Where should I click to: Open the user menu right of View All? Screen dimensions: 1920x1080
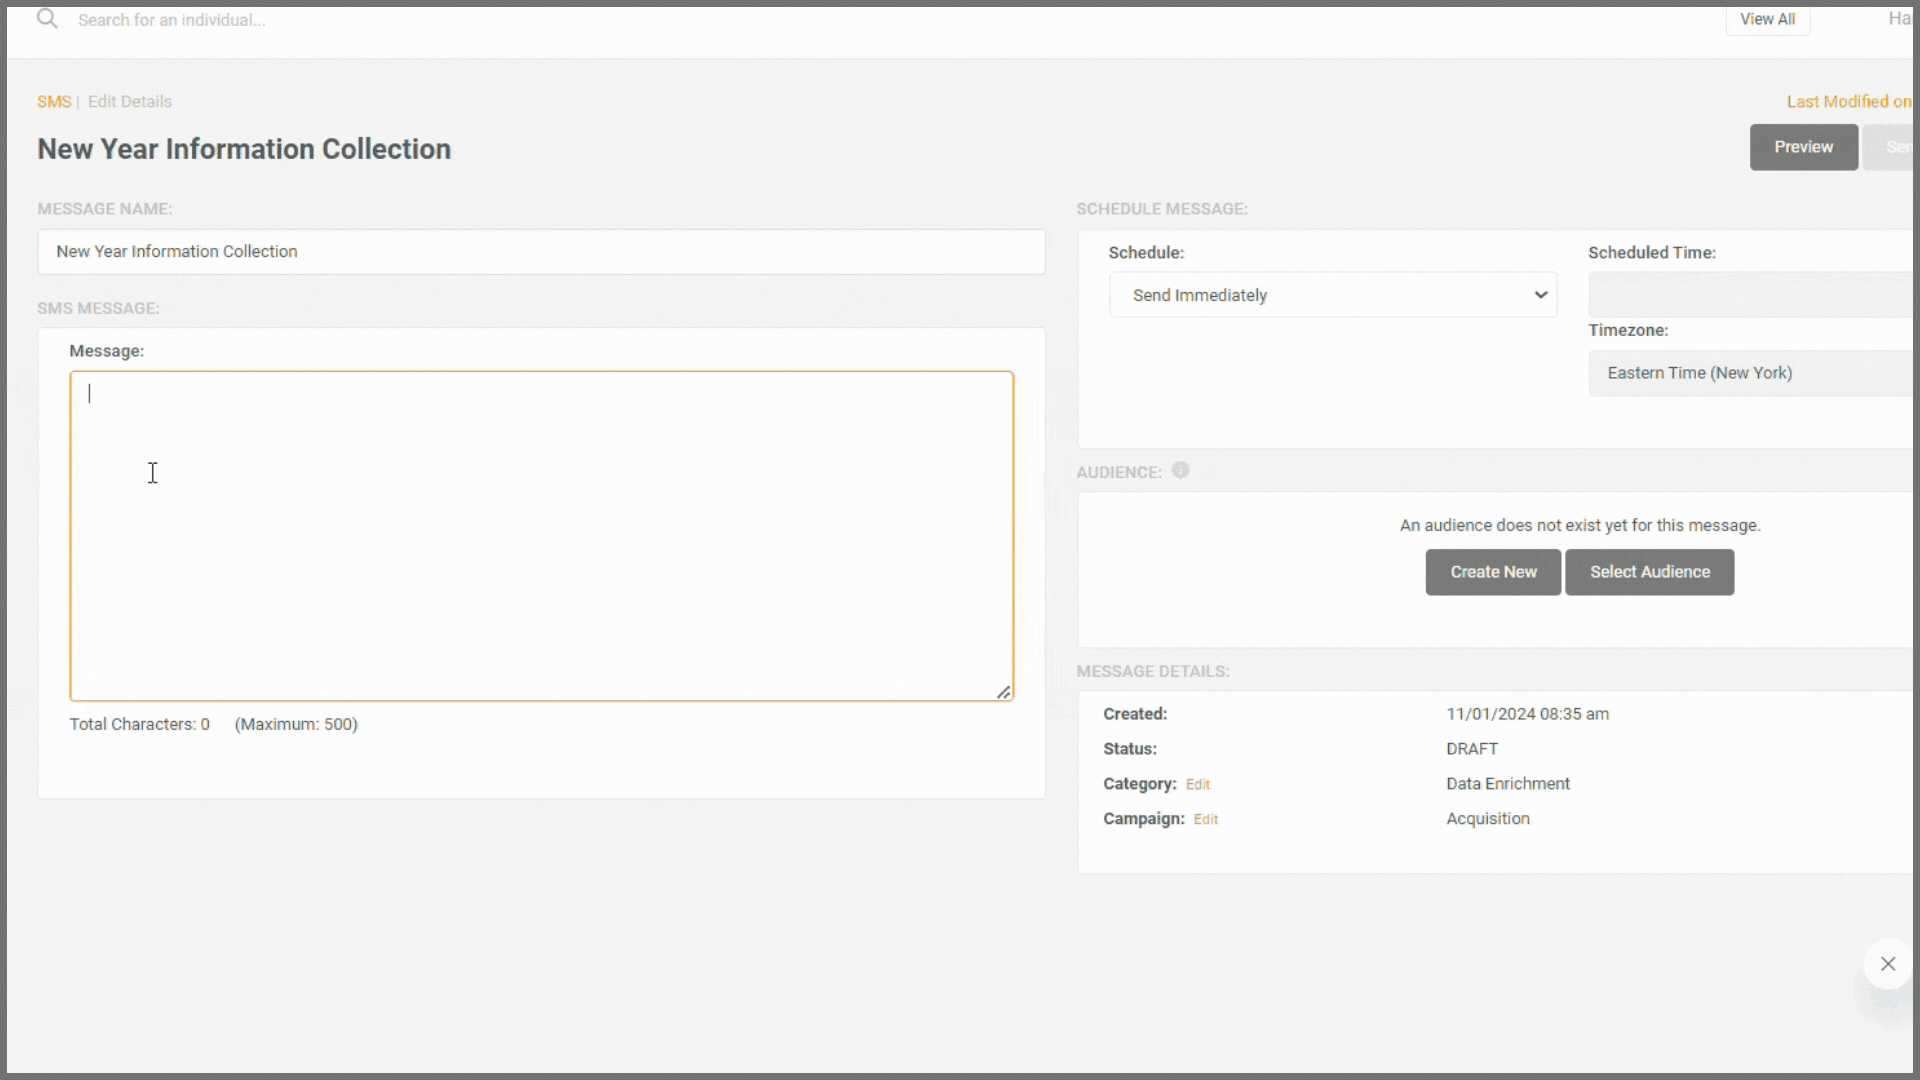(1898, 19)
